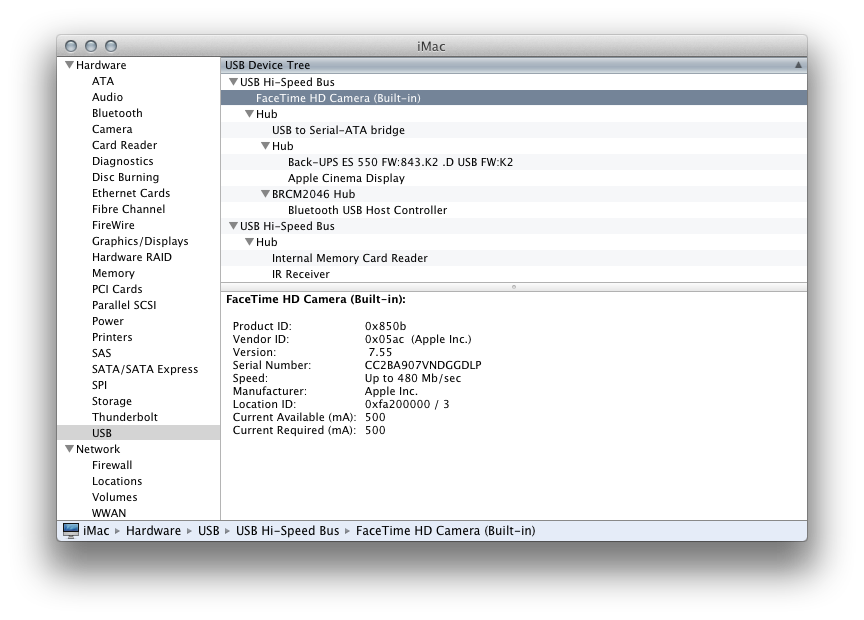Open Firewall under Network

112,465
